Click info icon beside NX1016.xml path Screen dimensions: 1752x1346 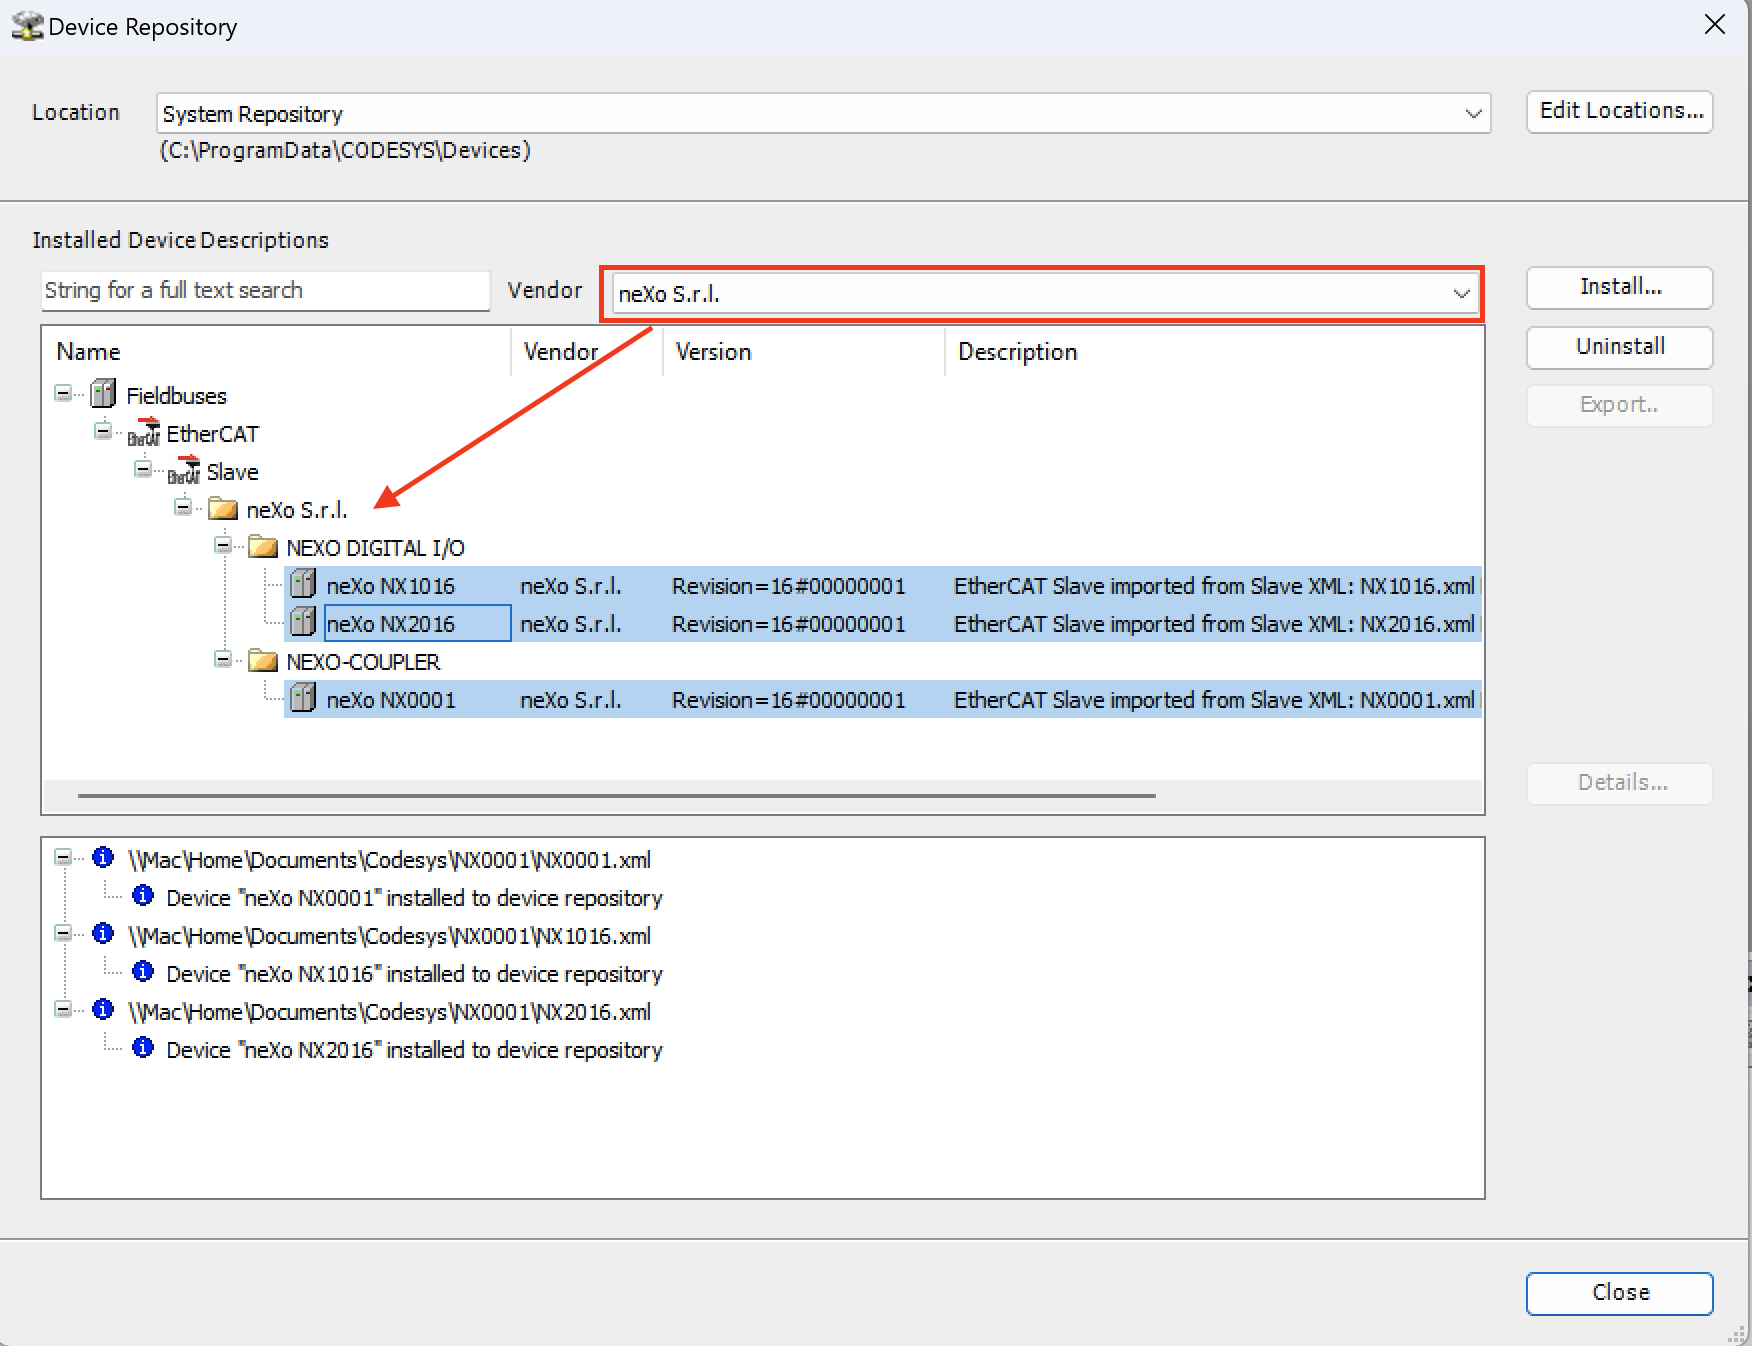[x=103, y=934]
